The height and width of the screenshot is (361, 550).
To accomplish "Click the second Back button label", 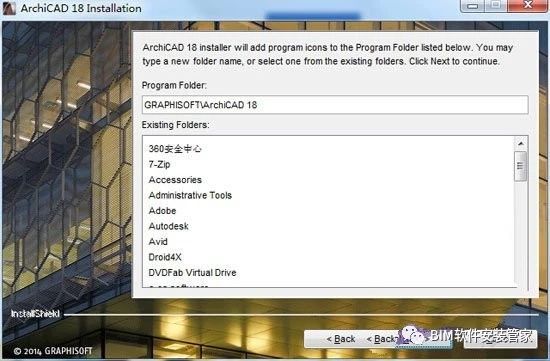I will tap(381, 339).
